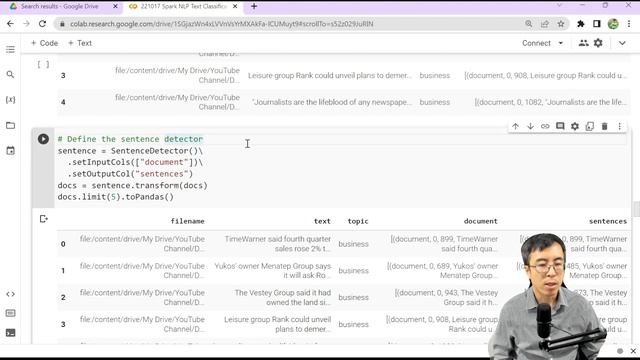Mirror cell in tab icon
Image resolution: width=640 pixels, height=360 pixels.
pyautogui.click(x=589, y=127)
